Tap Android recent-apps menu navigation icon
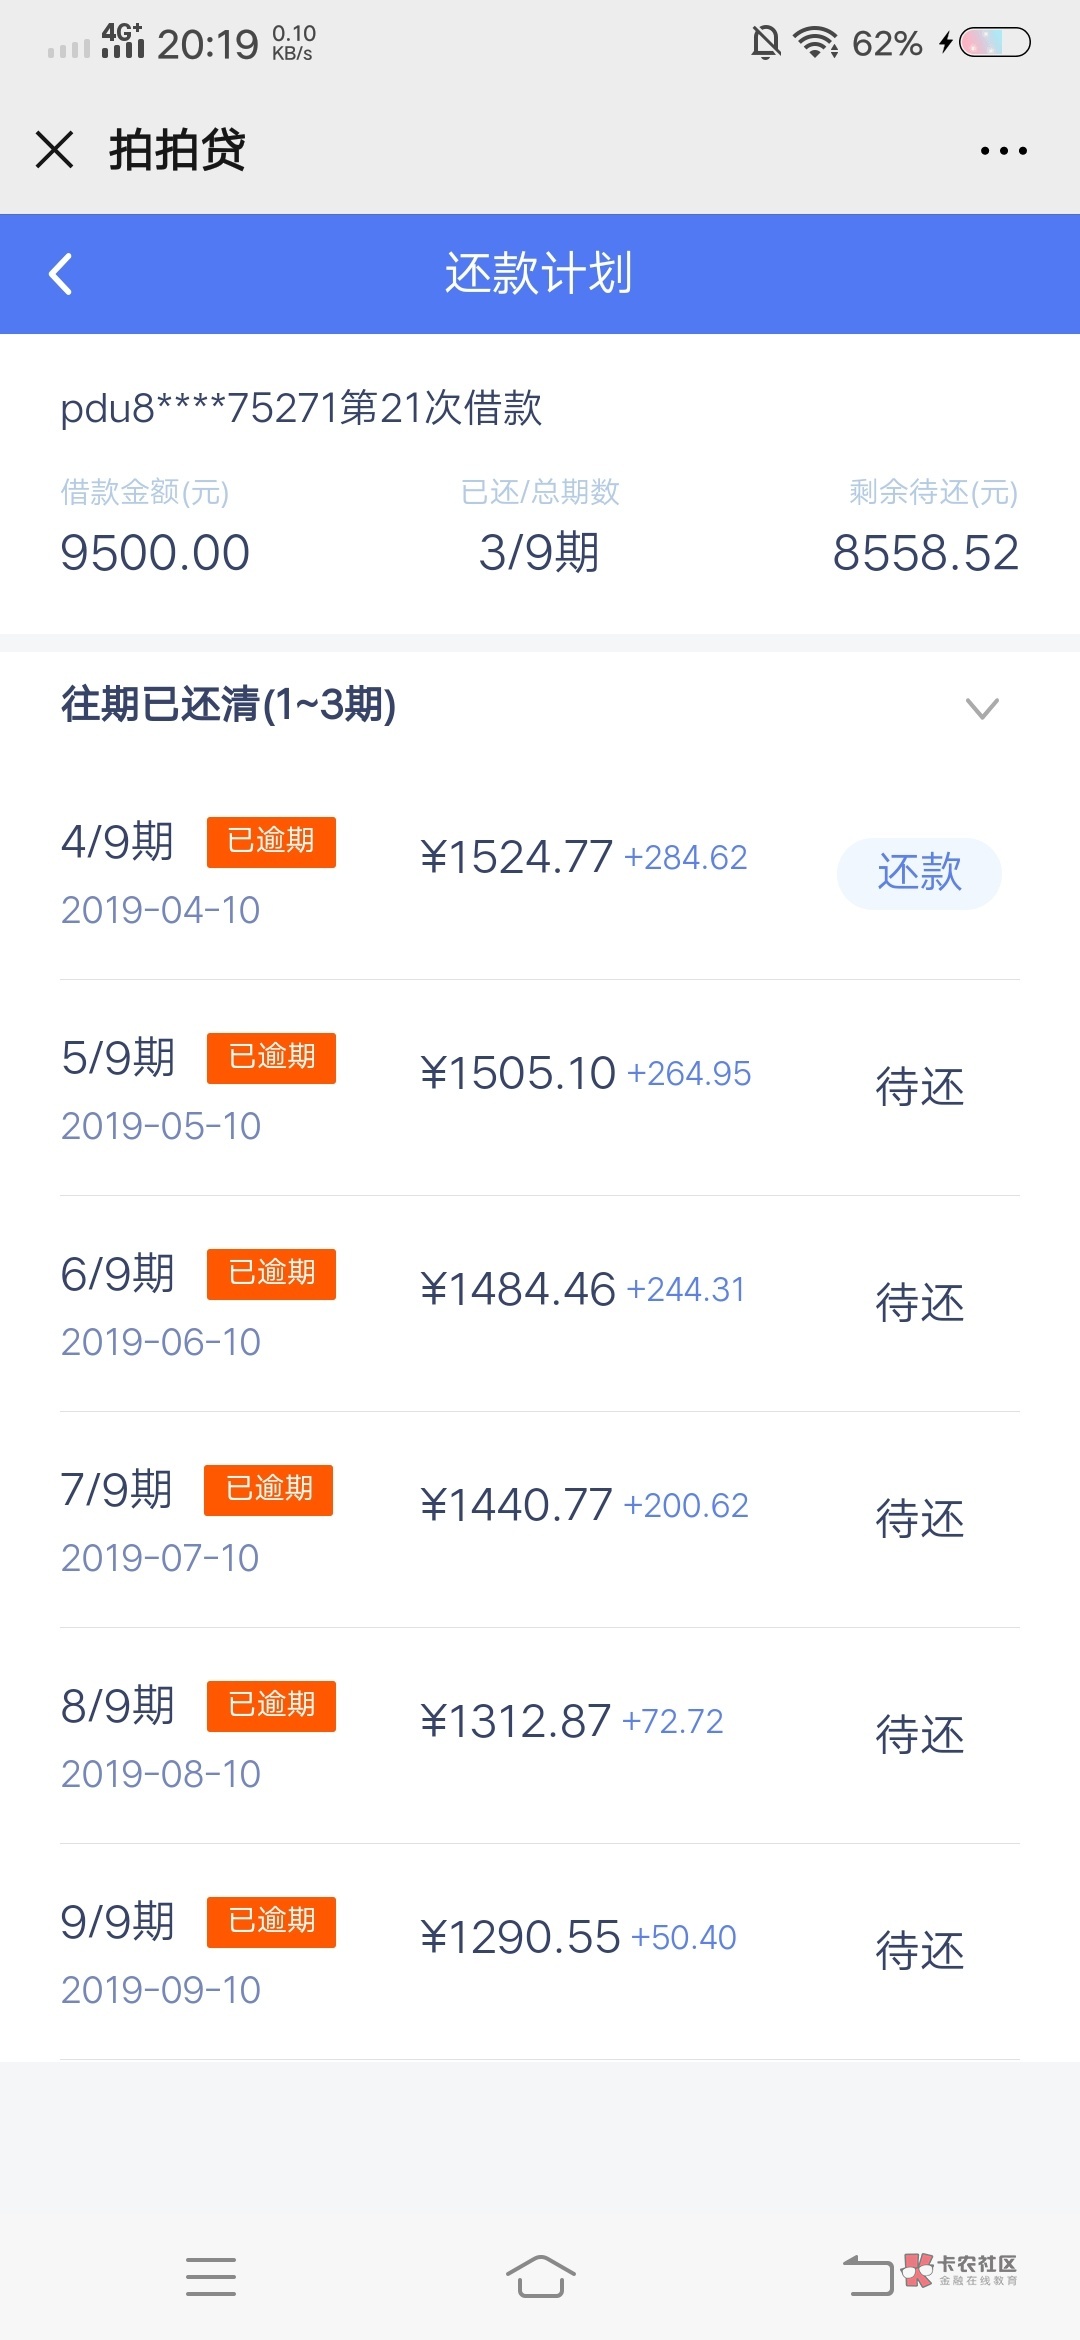The height and width of the screenshot is (2340, 1080). (x=211, y=2276)
